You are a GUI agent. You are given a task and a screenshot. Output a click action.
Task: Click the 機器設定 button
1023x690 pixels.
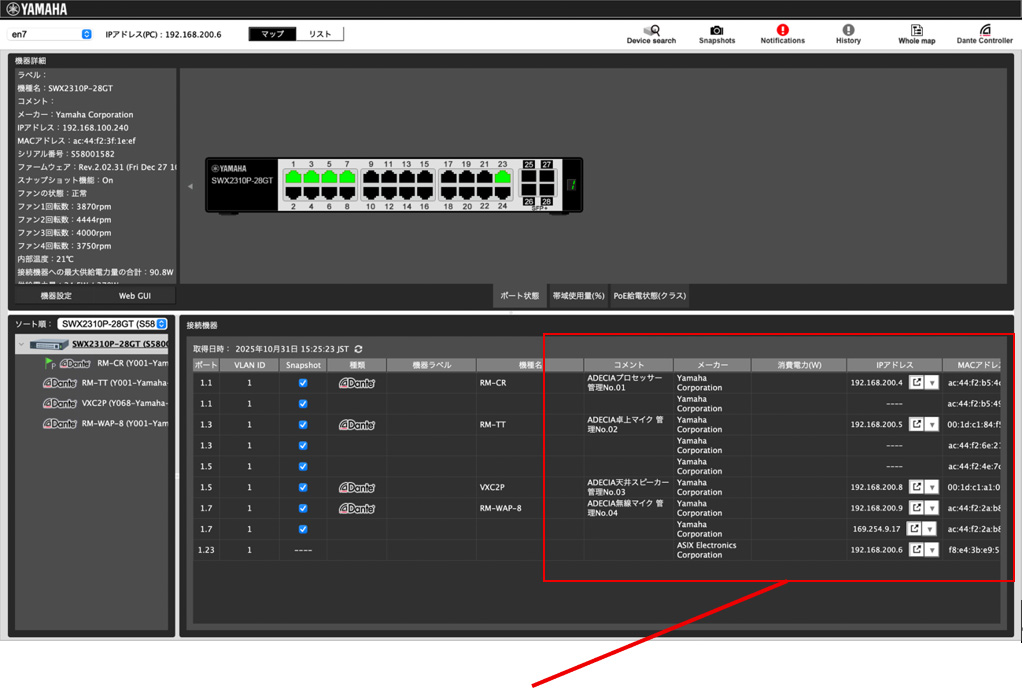tap(56, 296)
